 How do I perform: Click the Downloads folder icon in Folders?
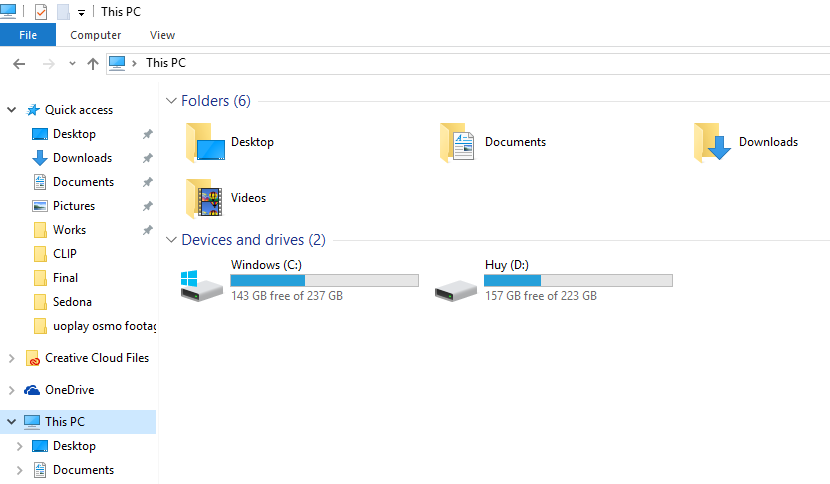tap(712, 142)
